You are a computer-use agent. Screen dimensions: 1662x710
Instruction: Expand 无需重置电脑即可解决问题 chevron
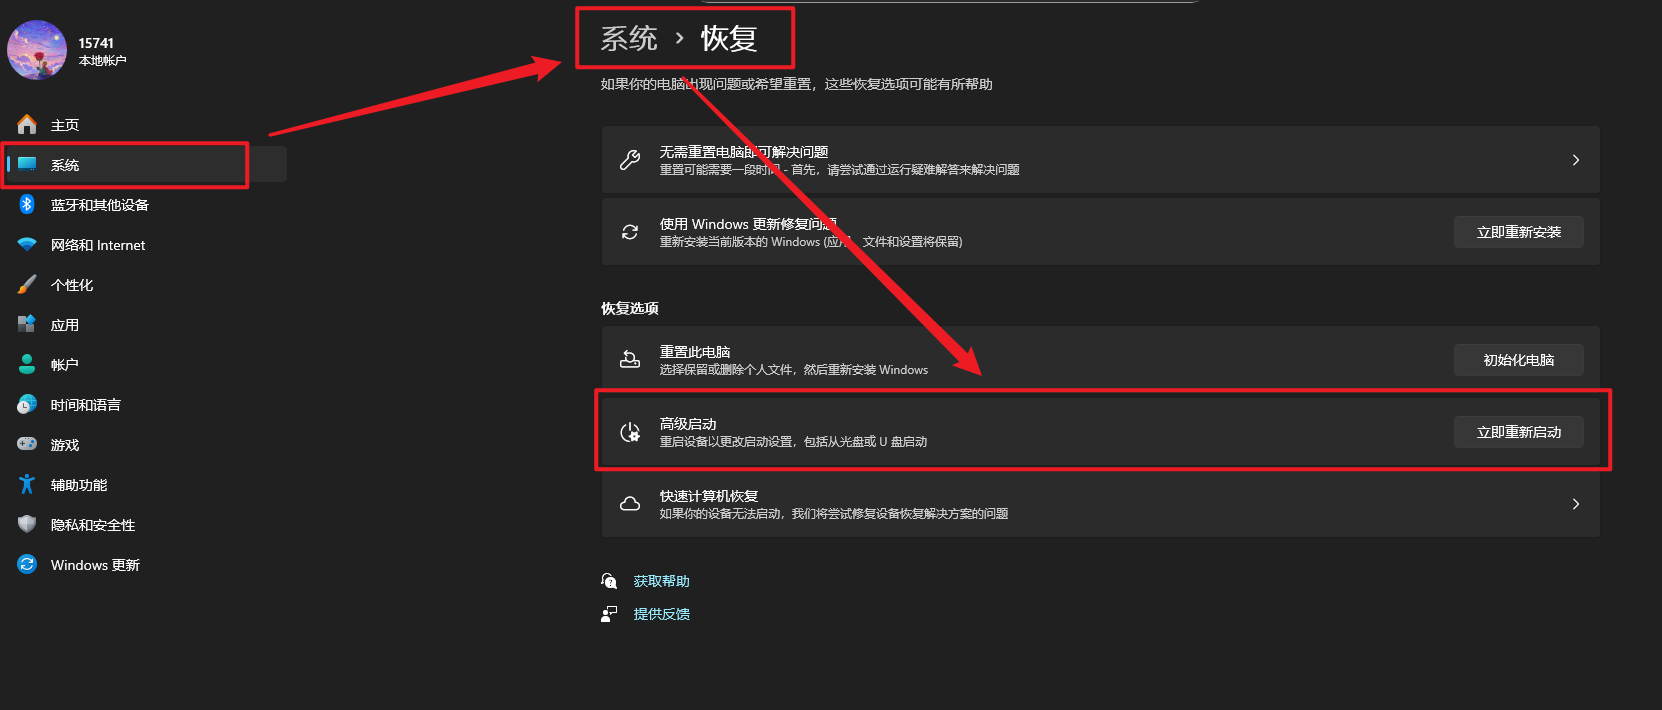pos(1576,160)
